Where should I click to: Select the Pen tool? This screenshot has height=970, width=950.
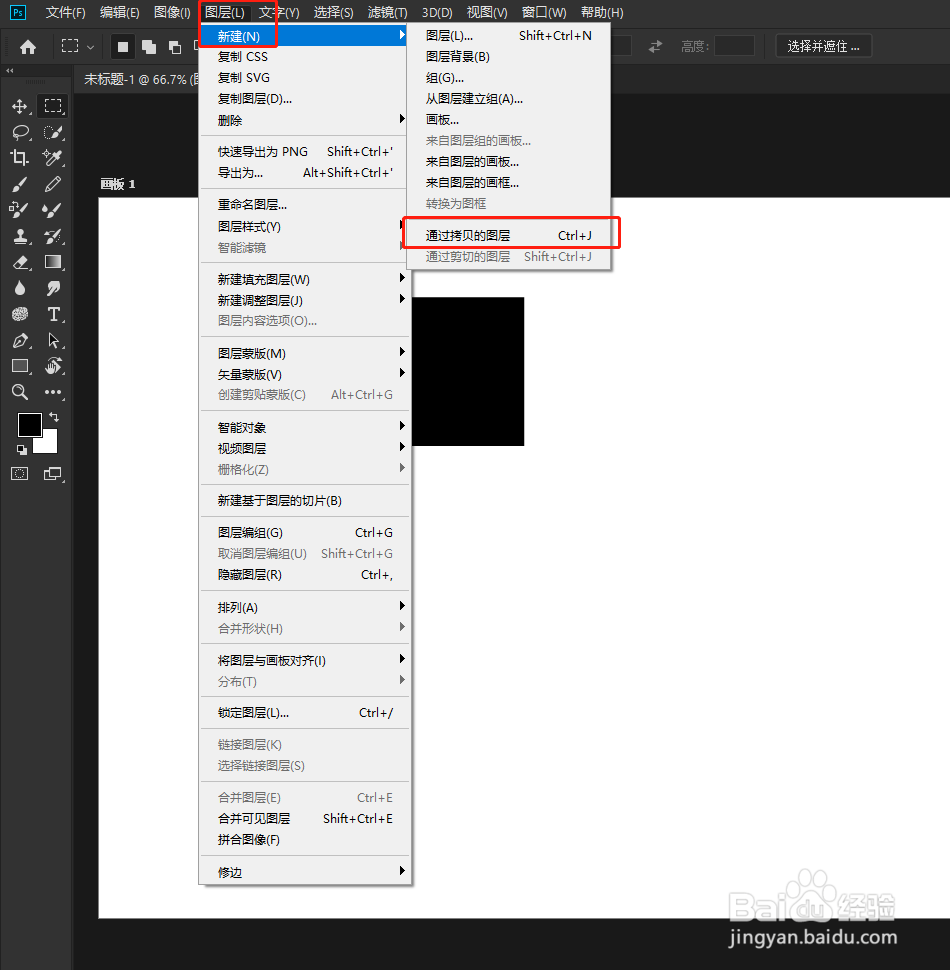tap(20, 340)
